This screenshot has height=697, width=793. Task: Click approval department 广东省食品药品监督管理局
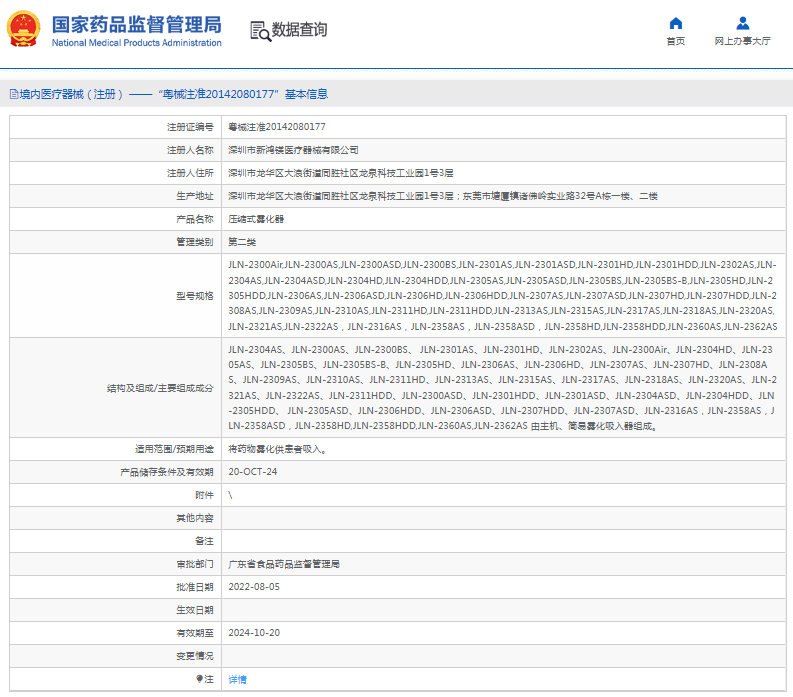[284, 564]
